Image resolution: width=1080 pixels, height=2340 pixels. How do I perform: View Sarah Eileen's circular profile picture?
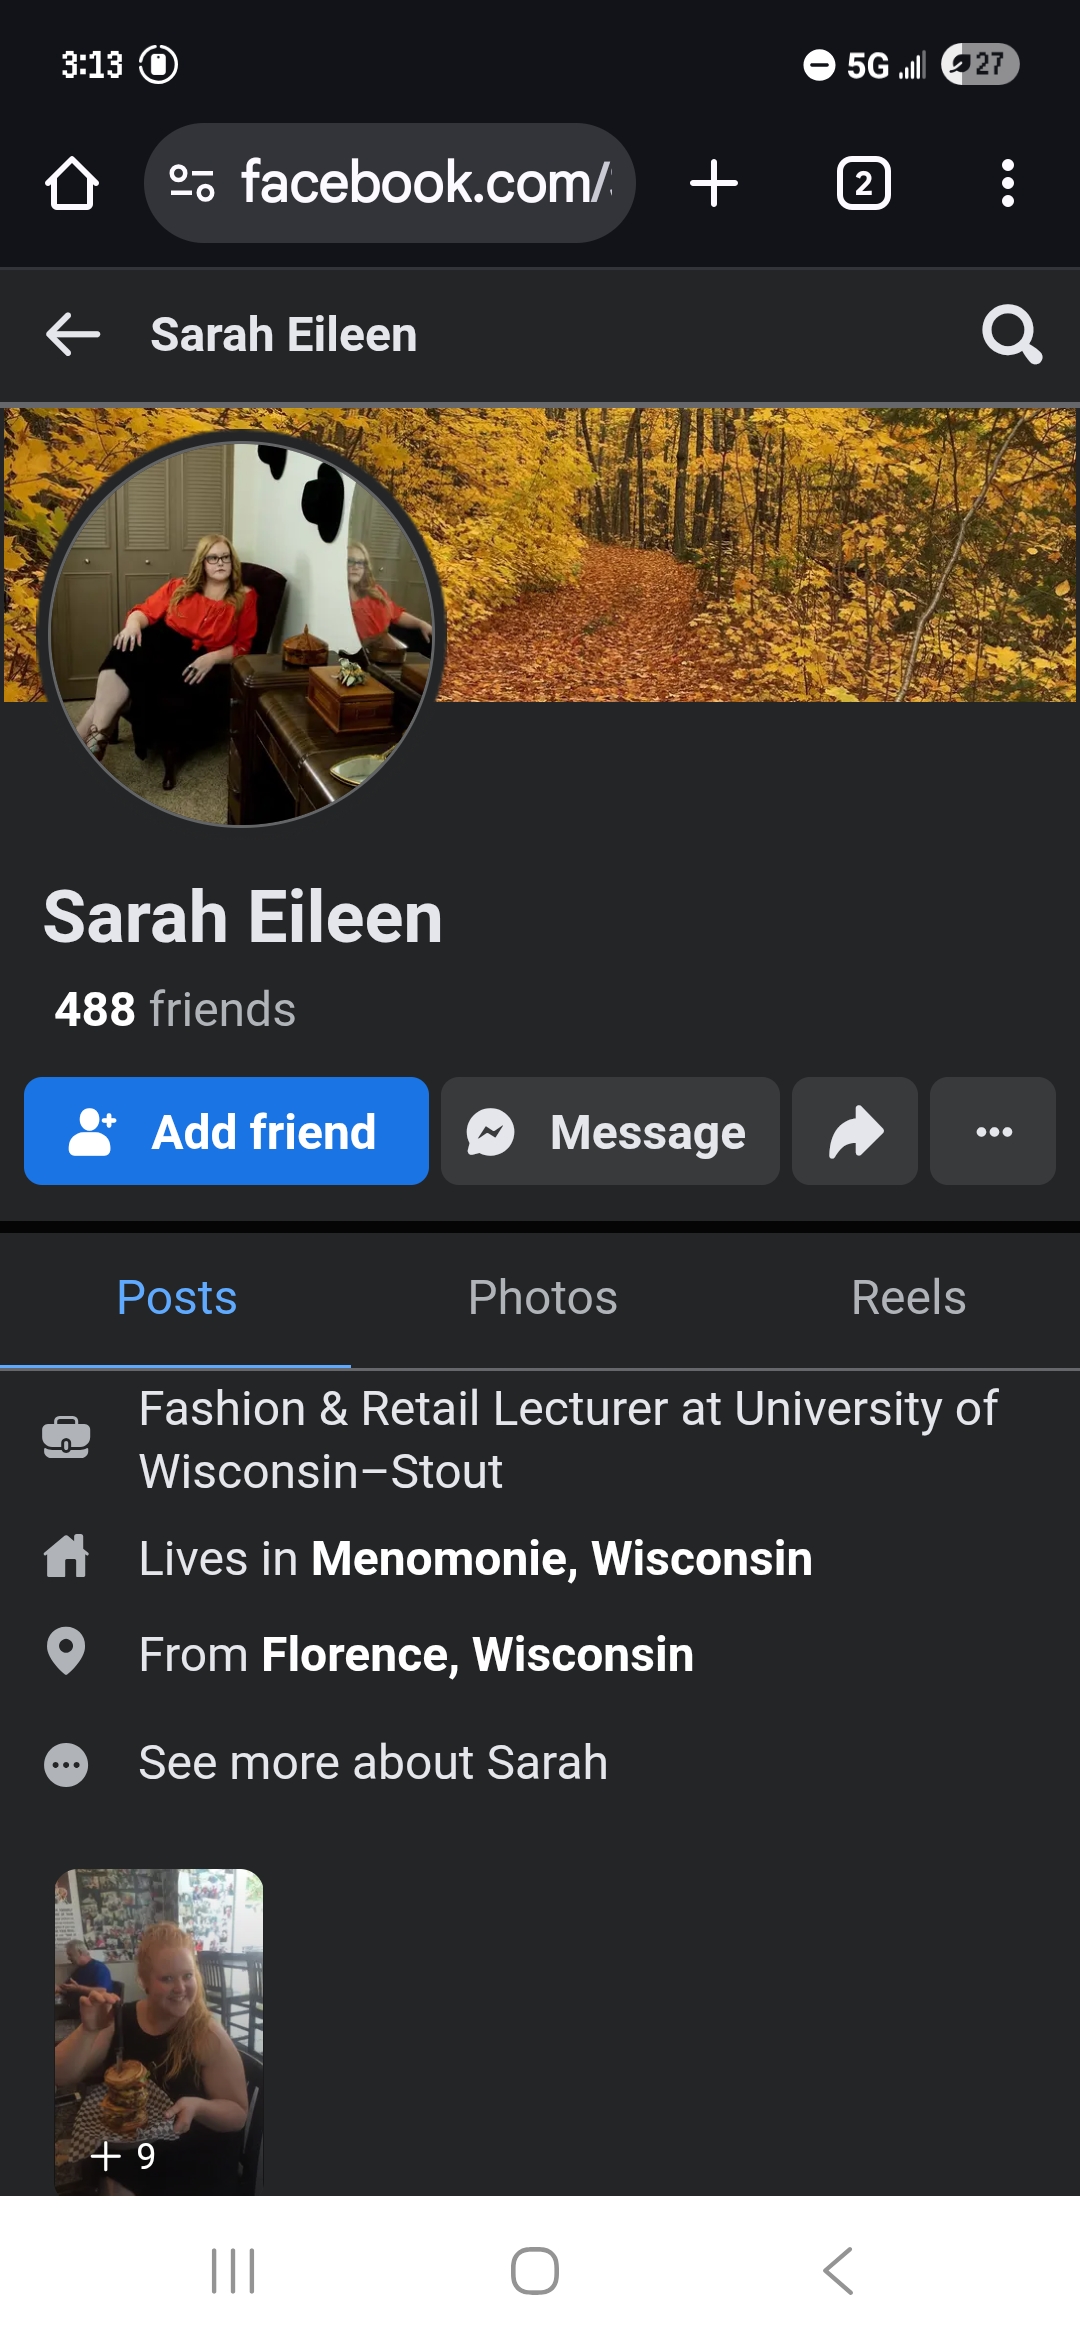coord(241,634)
